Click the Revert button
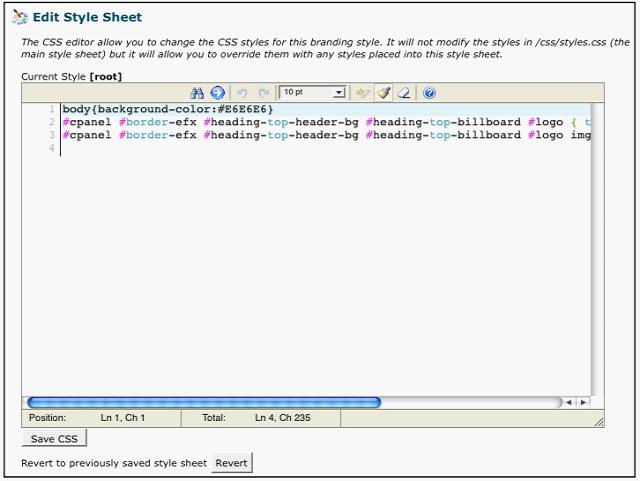640x481 pixels. [x=231, y=463]
